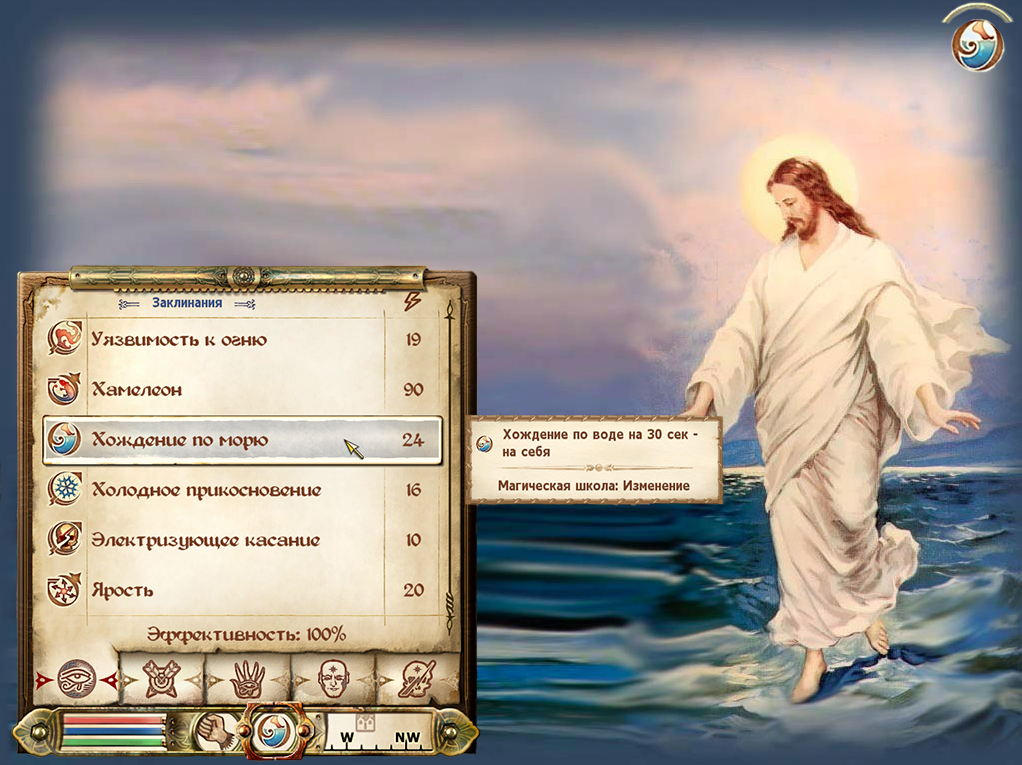Image resolution: width=1022 pixels, height=765 pixels.
Task: Select the spell named Хамелеон
Action: click(242, 389)
